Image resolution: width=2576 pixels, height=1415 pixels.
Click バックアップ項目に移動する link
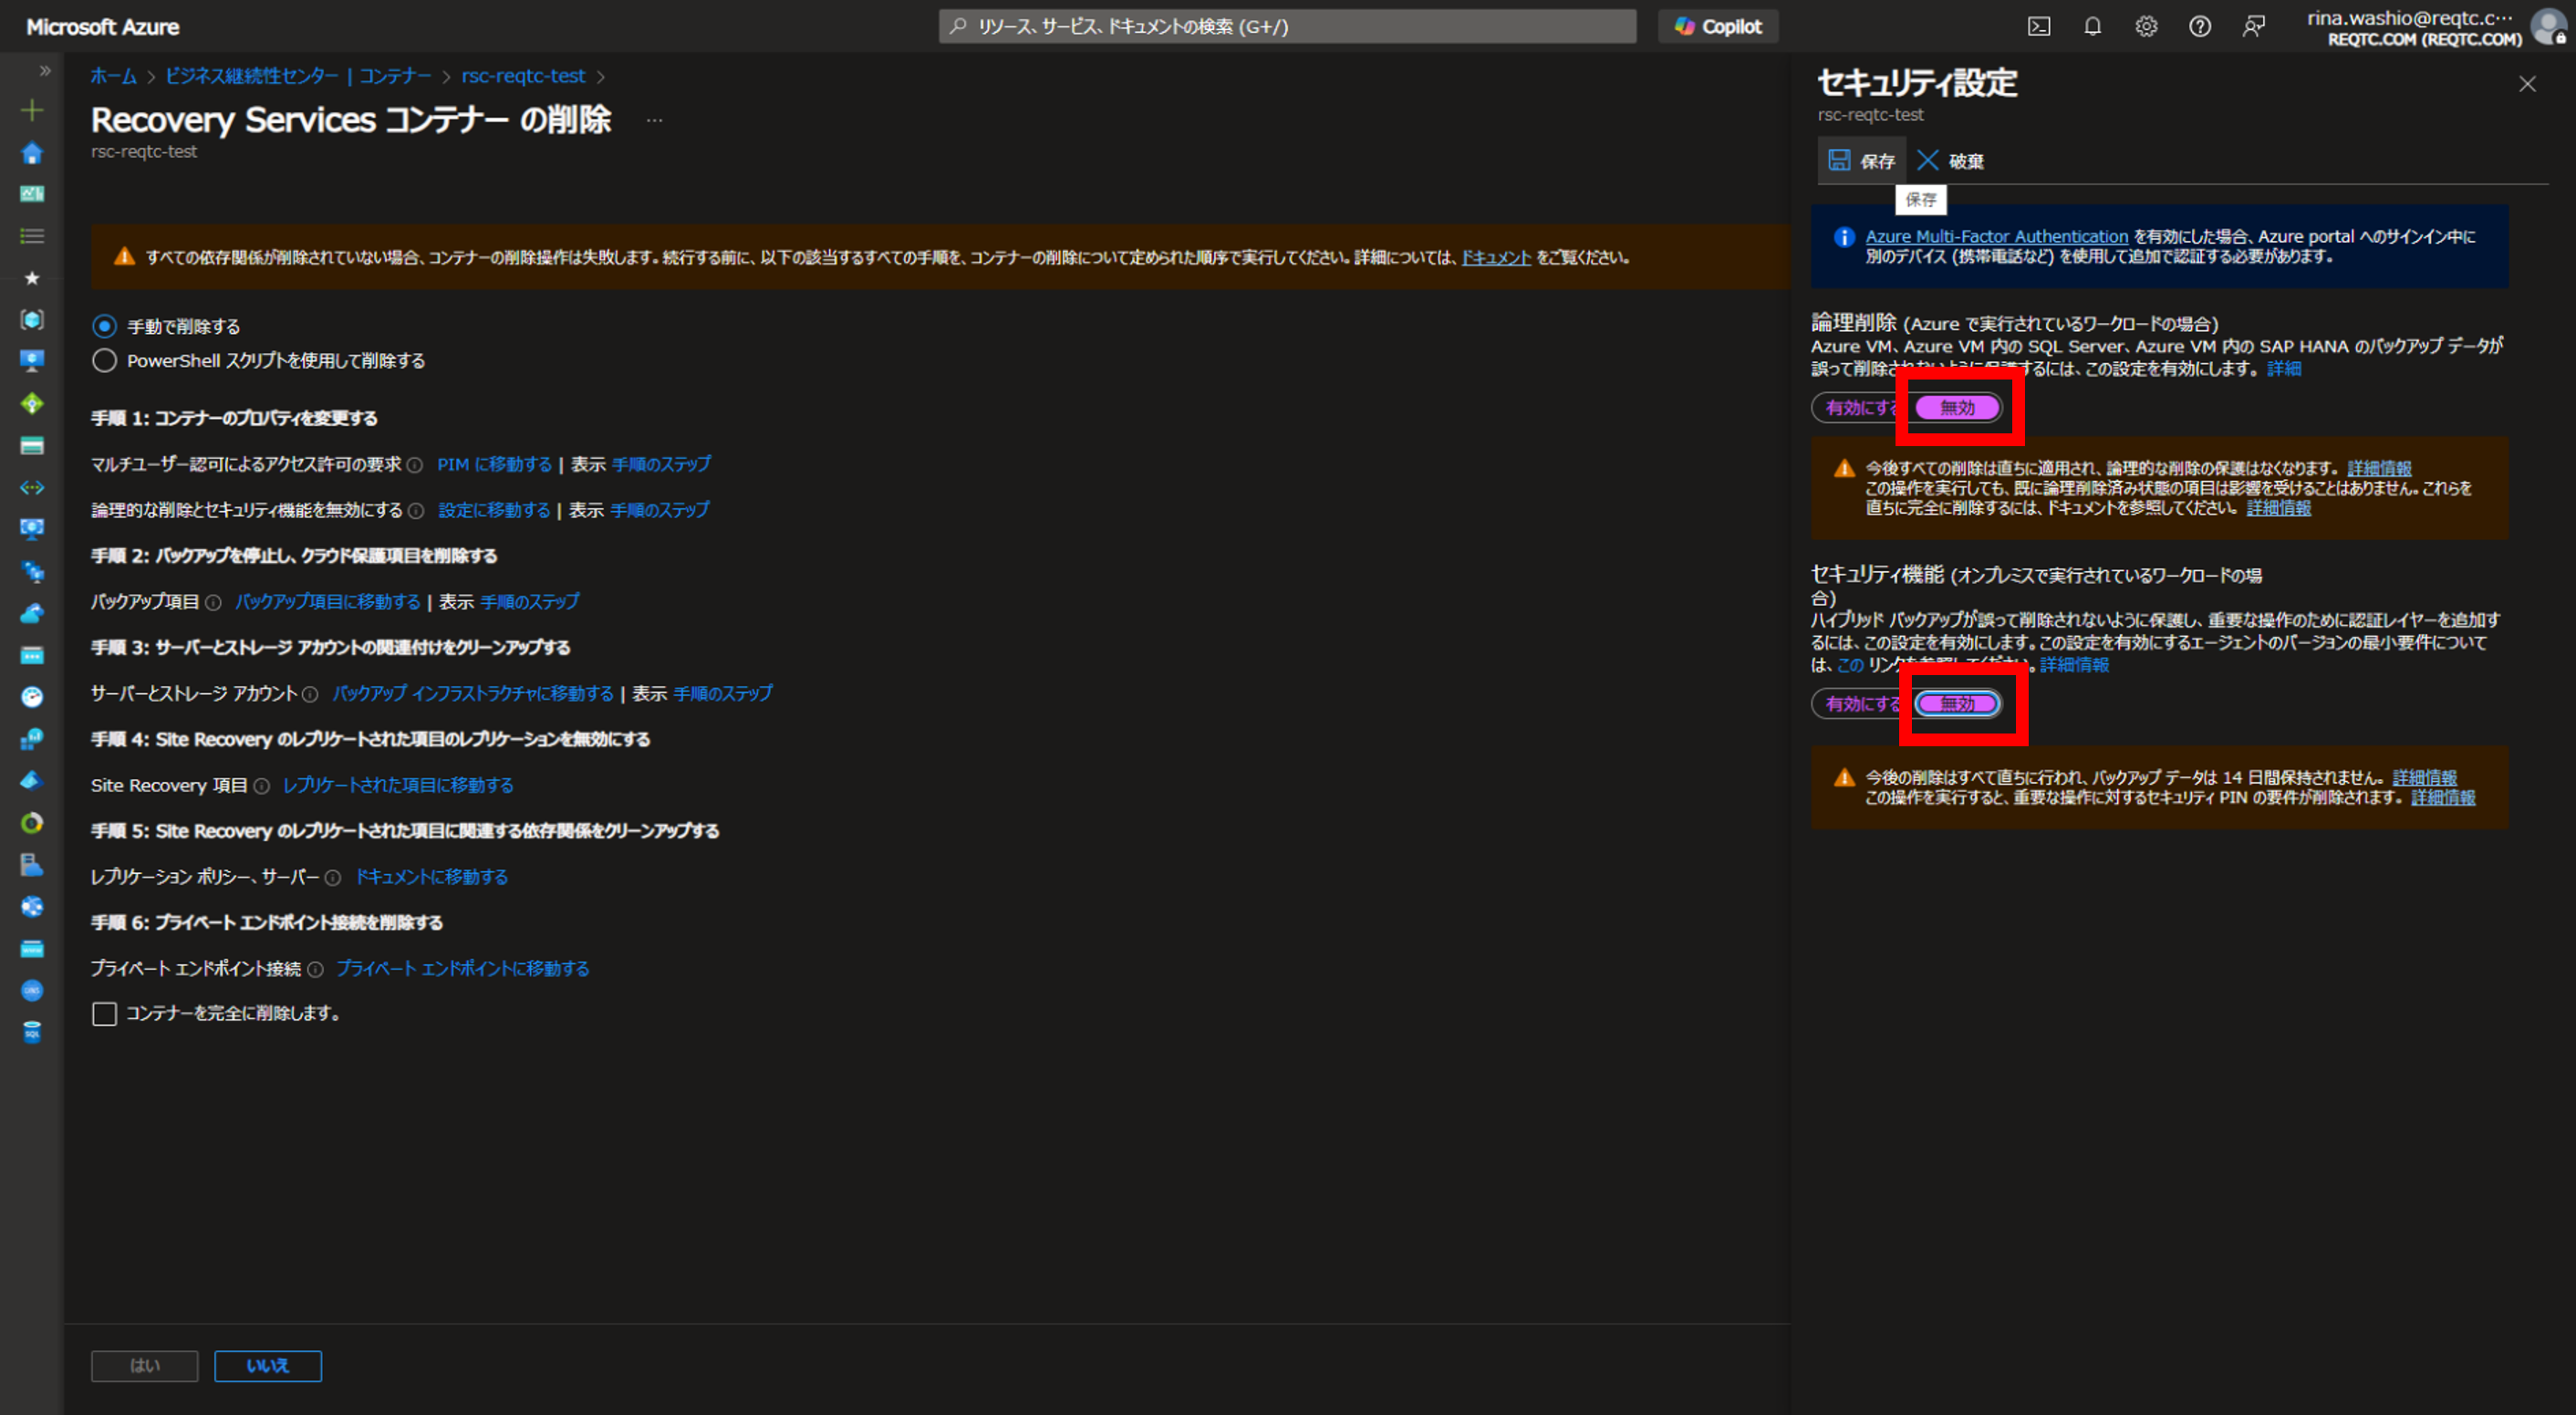(x=327, y=602)
